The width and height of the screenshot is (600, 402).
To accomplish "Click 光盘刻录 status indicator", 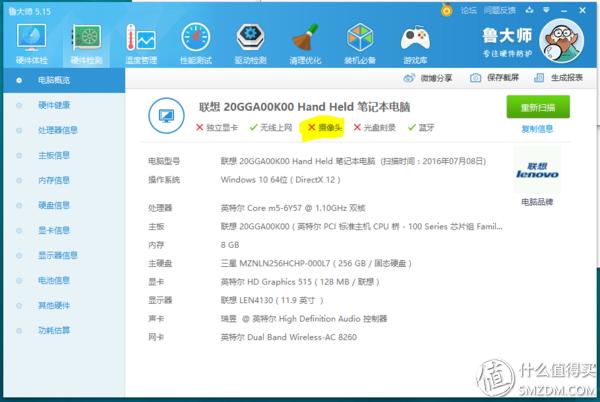I will click(374, 127).
